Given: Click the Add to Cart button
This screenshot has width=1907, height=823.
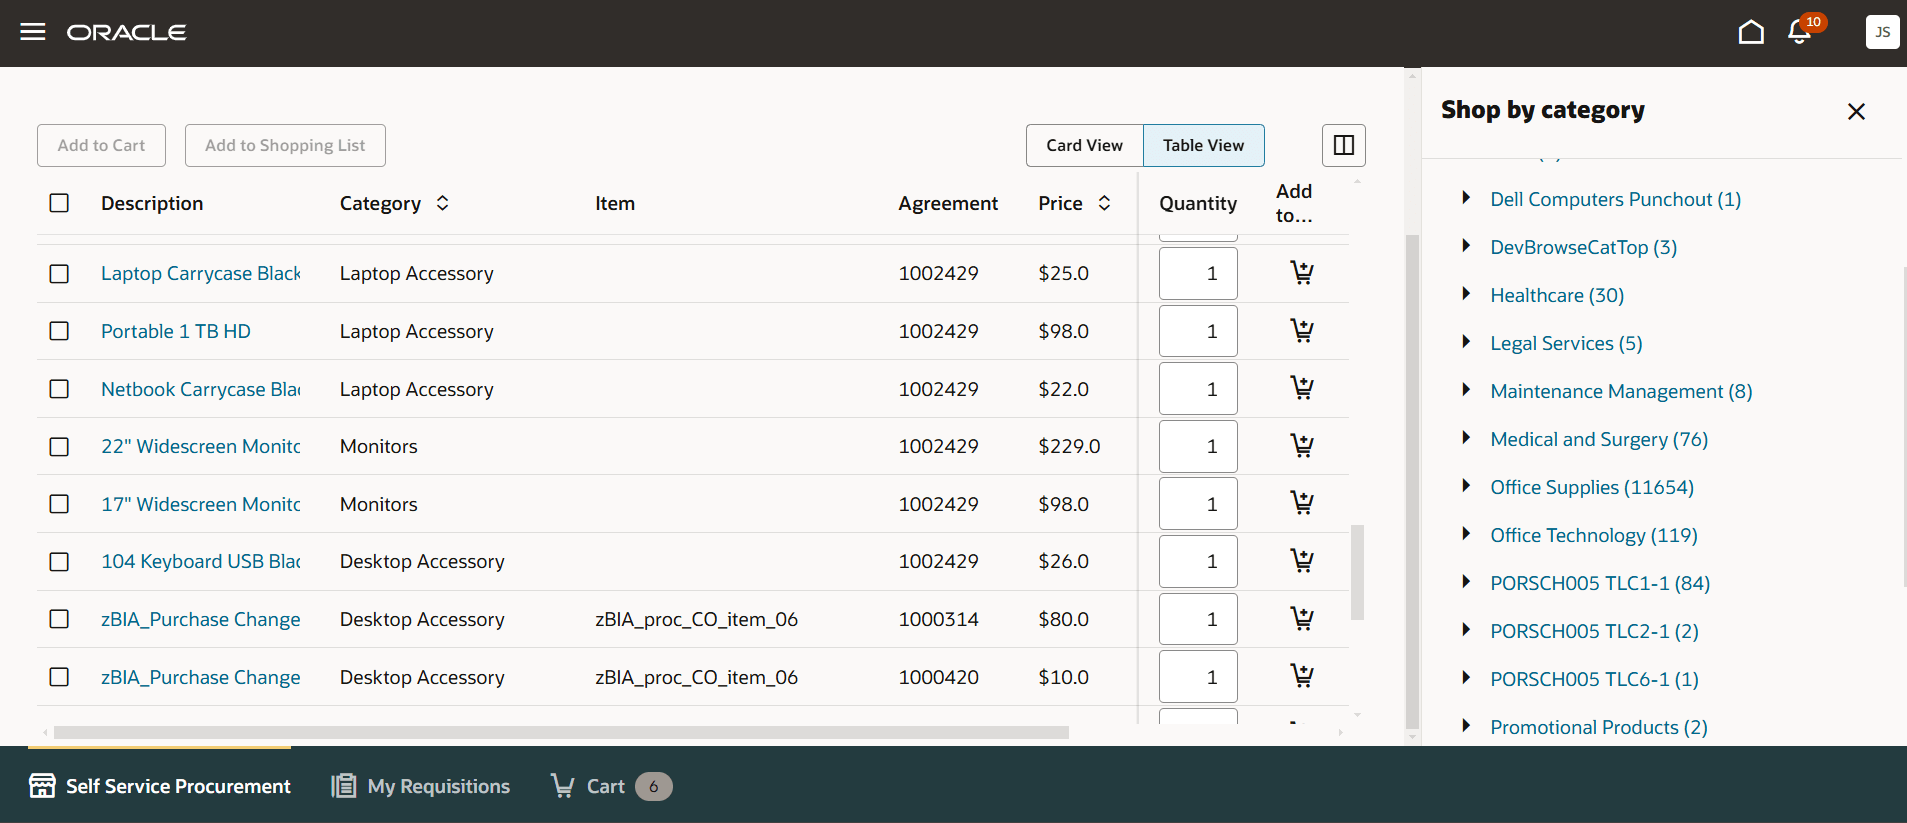Looking at the screenshot, I should tap(101, 145).
